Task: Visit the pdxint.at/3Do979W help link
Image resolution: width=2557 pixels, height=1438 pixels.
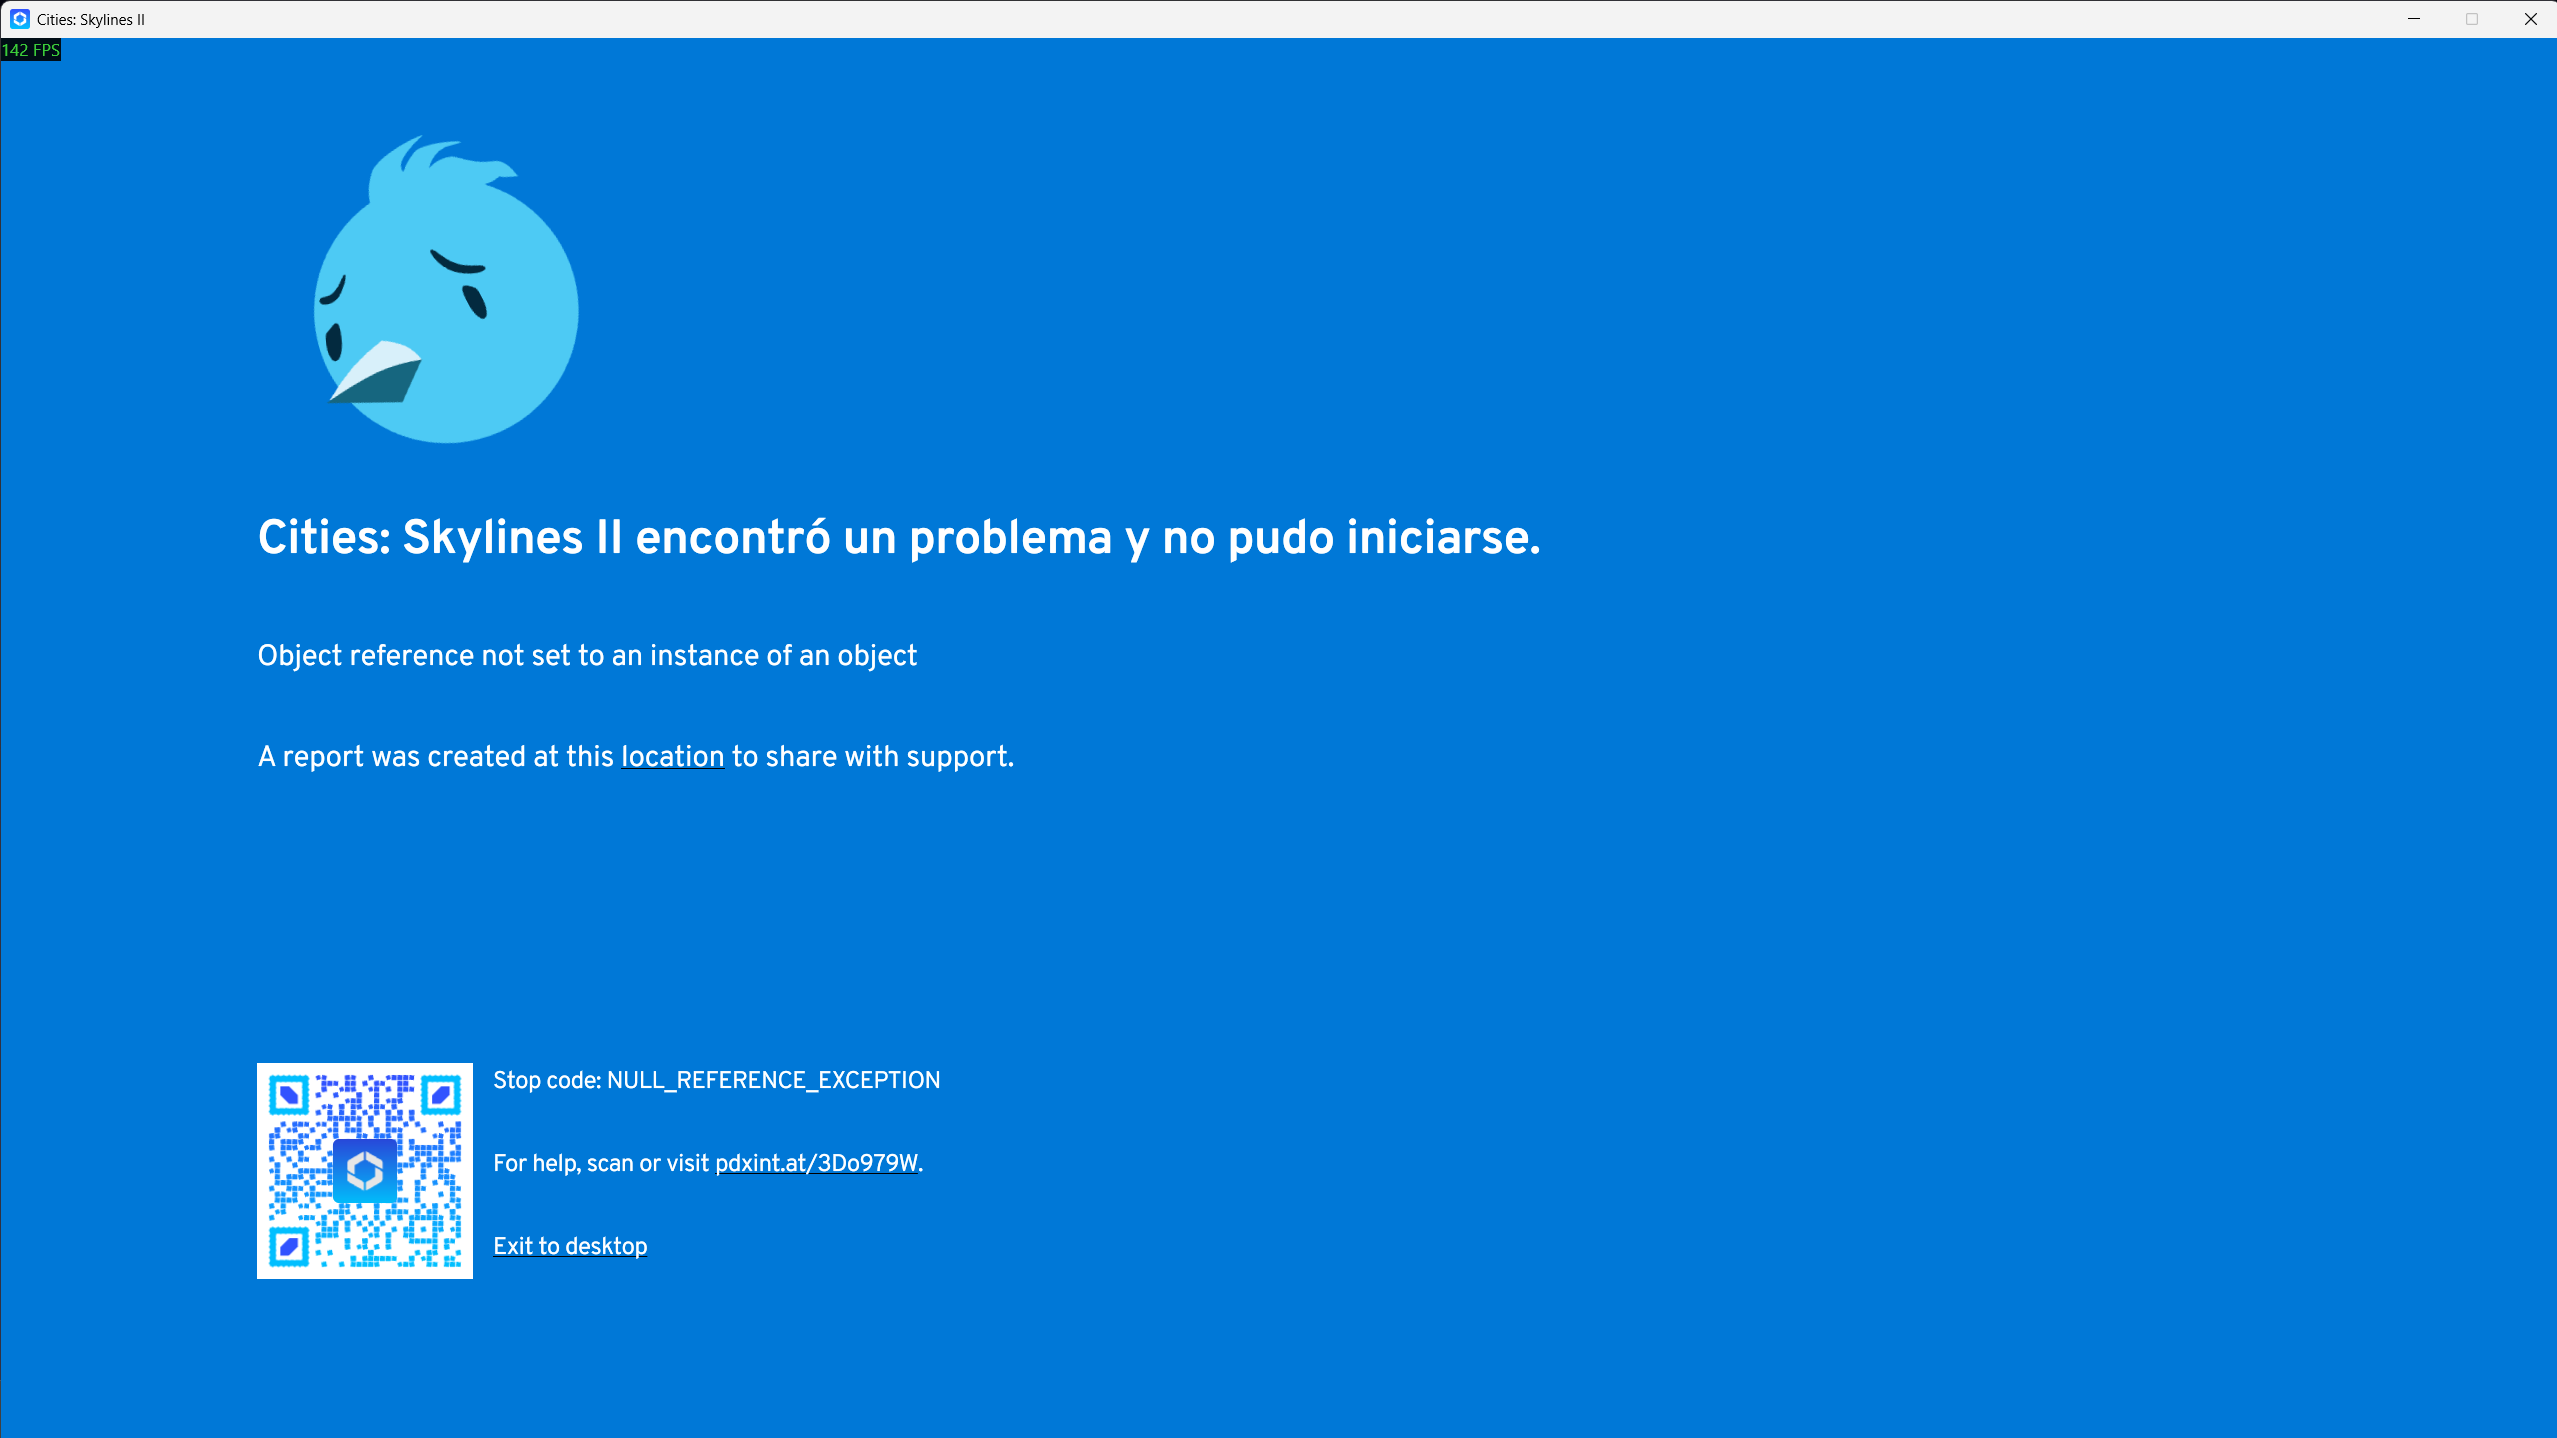Action: tap(816, 1163)
